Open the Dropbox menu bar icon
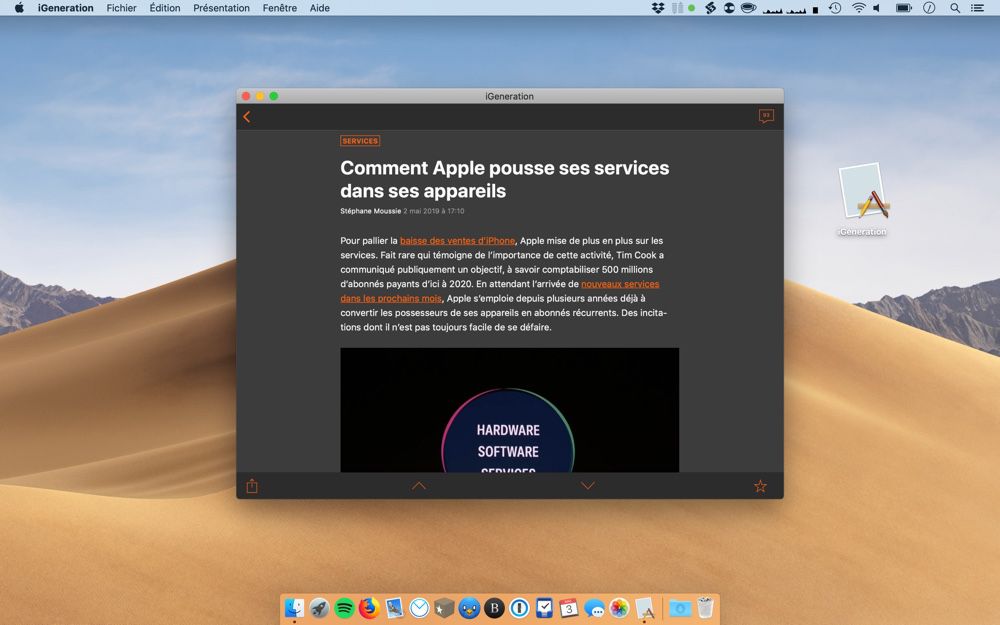Screen dimensions: 1000x625 pyautogui.click(x=658, y=8)
